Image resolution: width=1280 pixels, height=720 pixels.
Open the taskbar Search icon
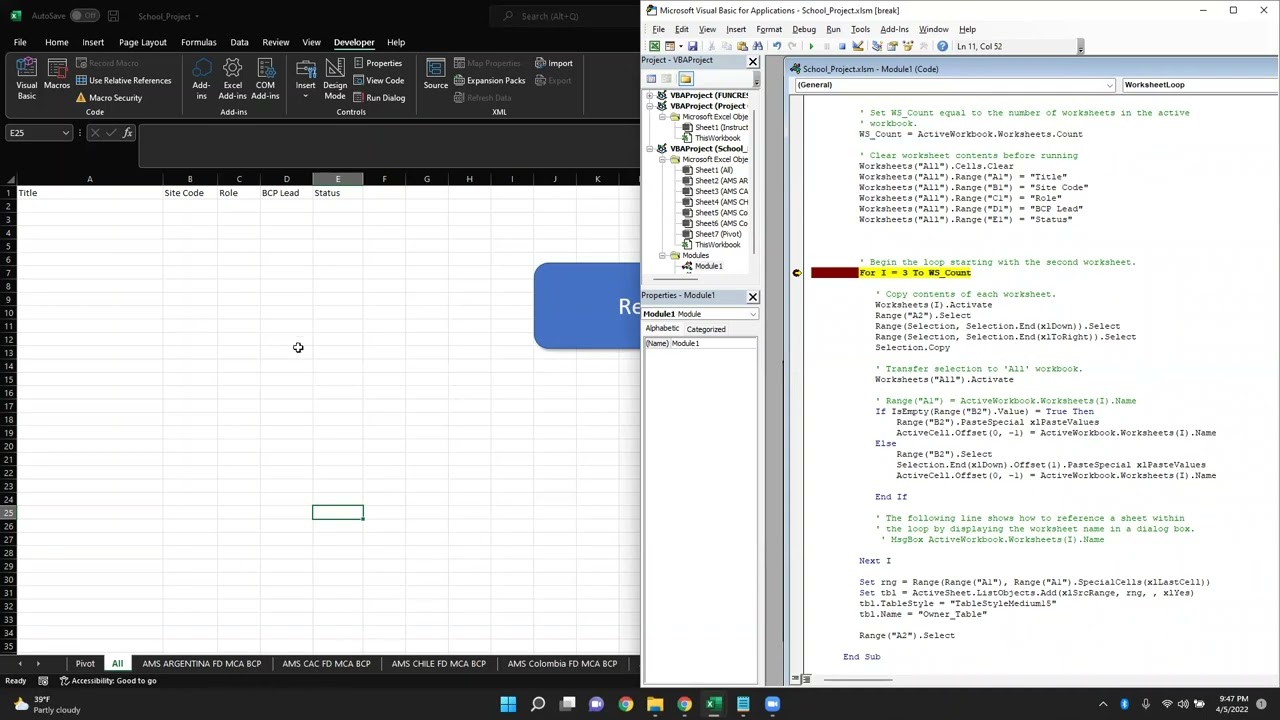click(538, 704)
